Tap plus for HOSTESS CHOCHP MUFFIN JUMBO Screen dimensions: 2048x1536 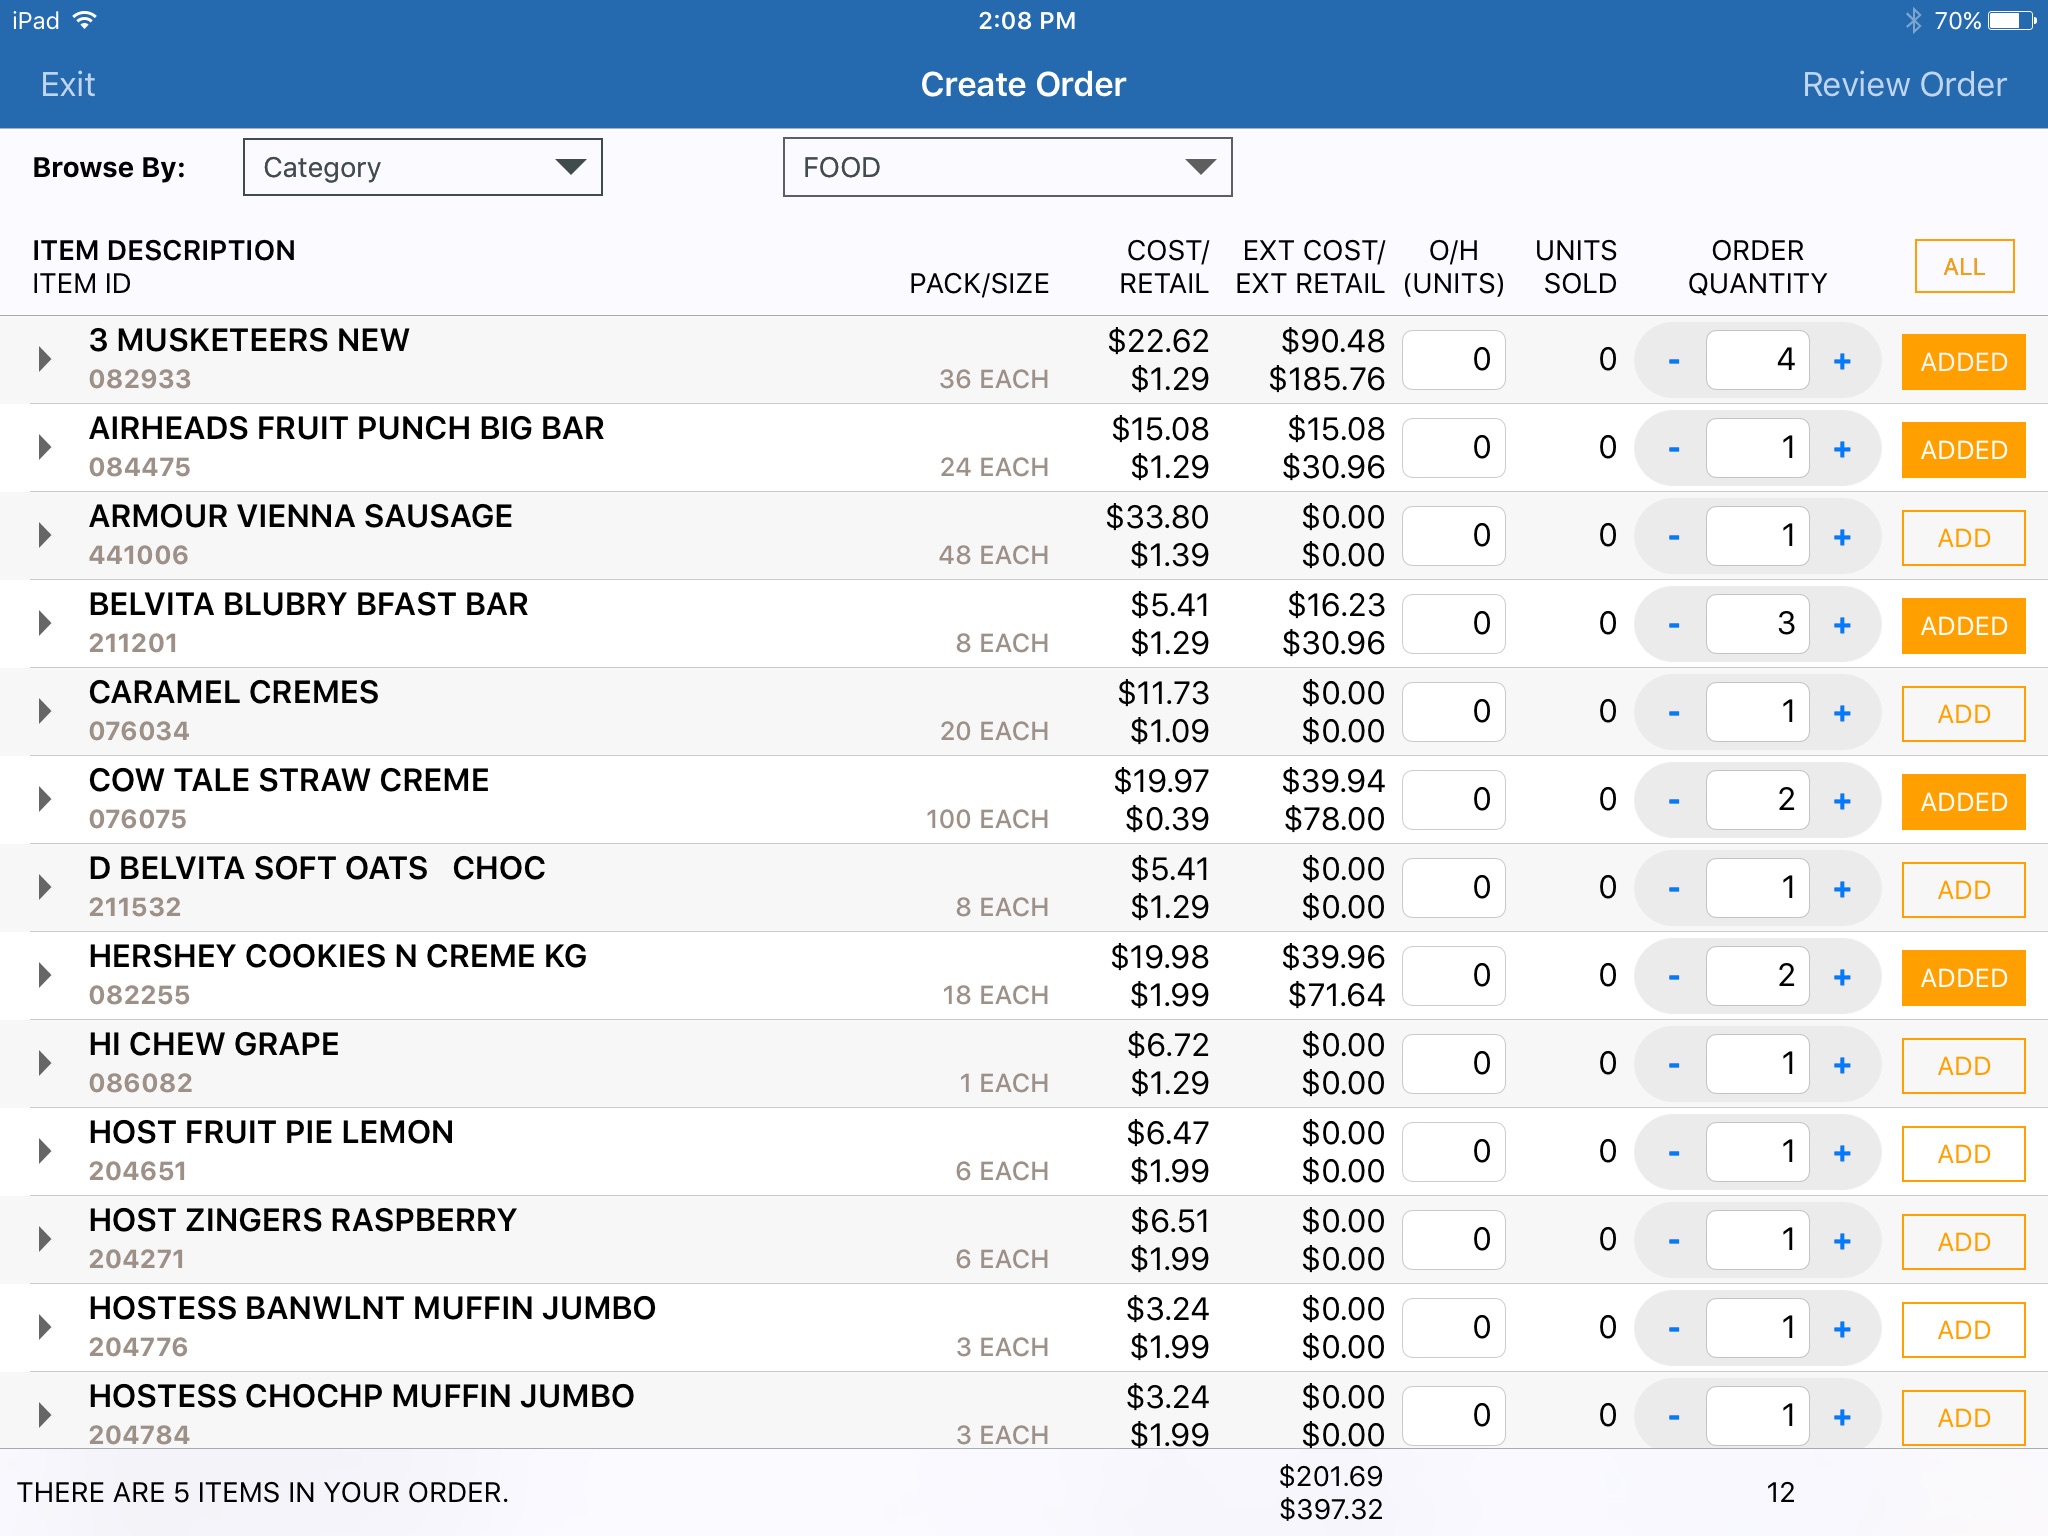1842,1417
